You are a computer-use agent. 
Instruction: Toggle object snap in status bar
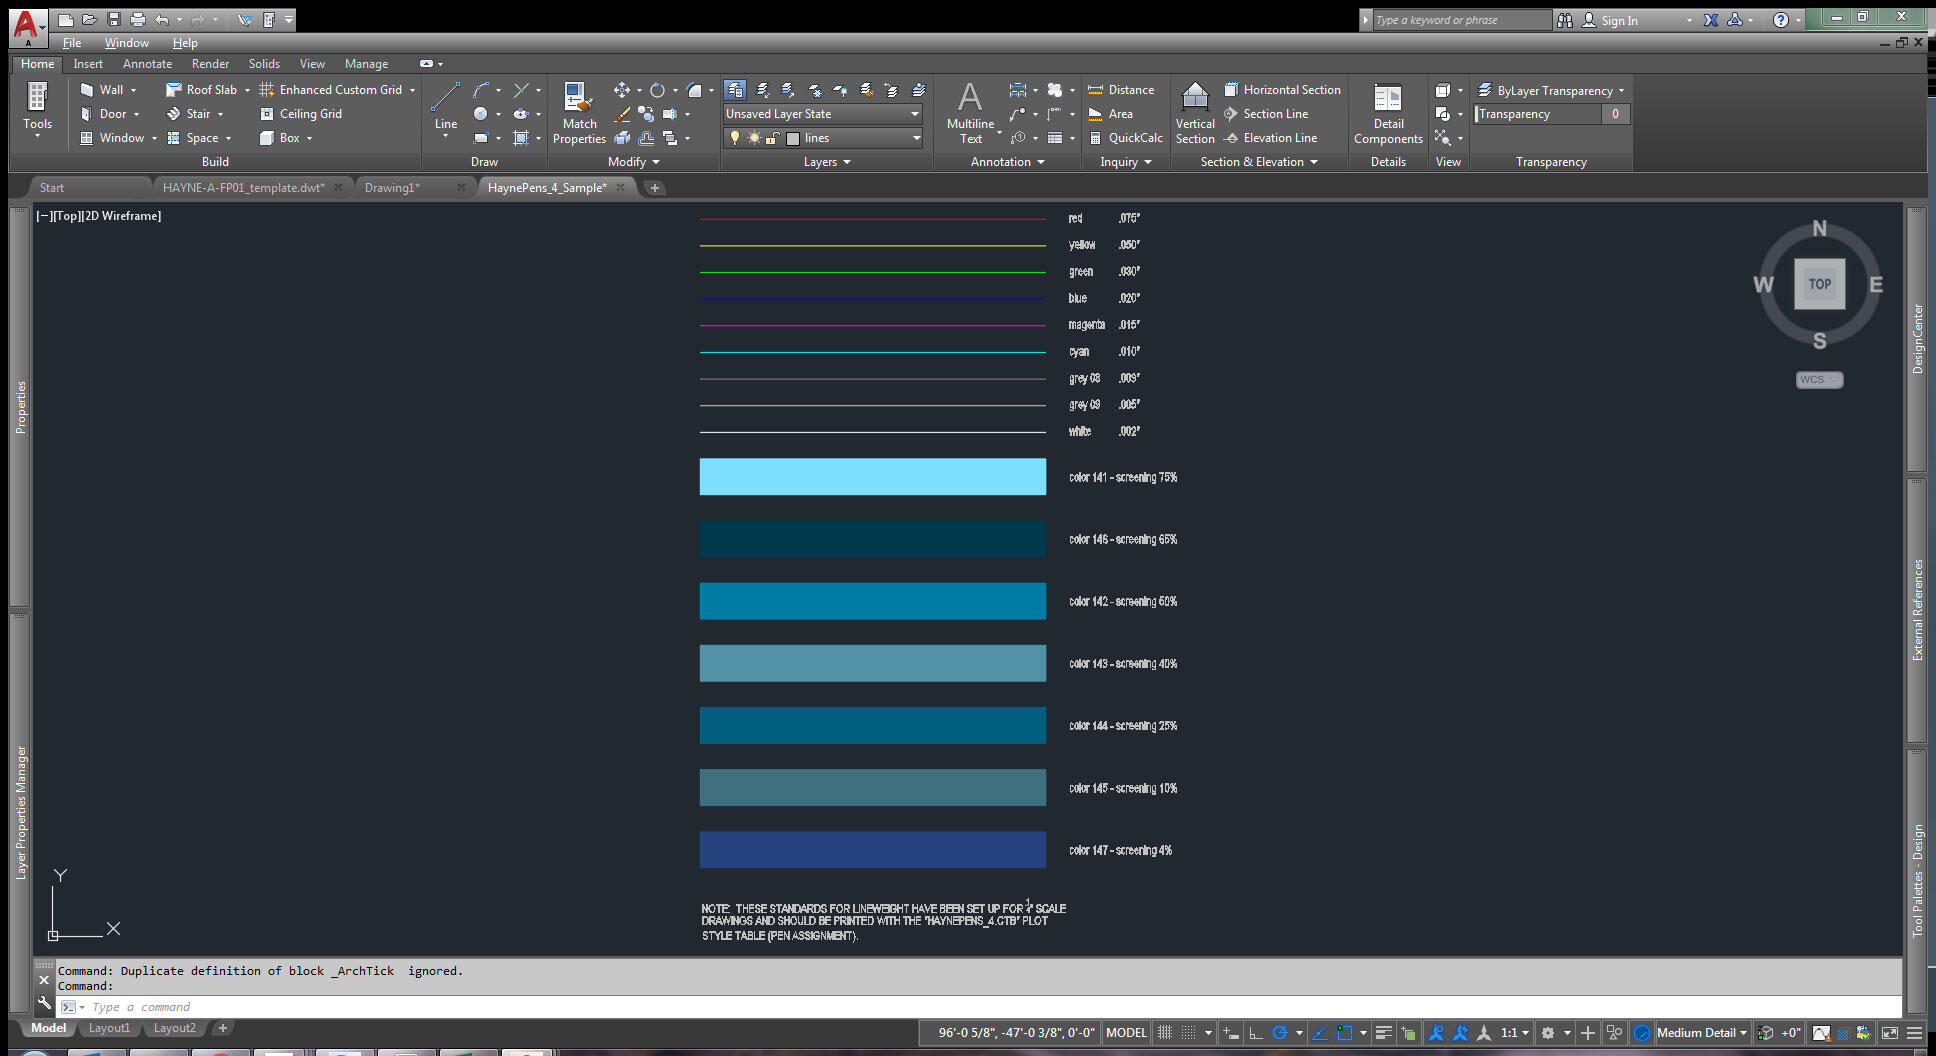[1345, 1033]
